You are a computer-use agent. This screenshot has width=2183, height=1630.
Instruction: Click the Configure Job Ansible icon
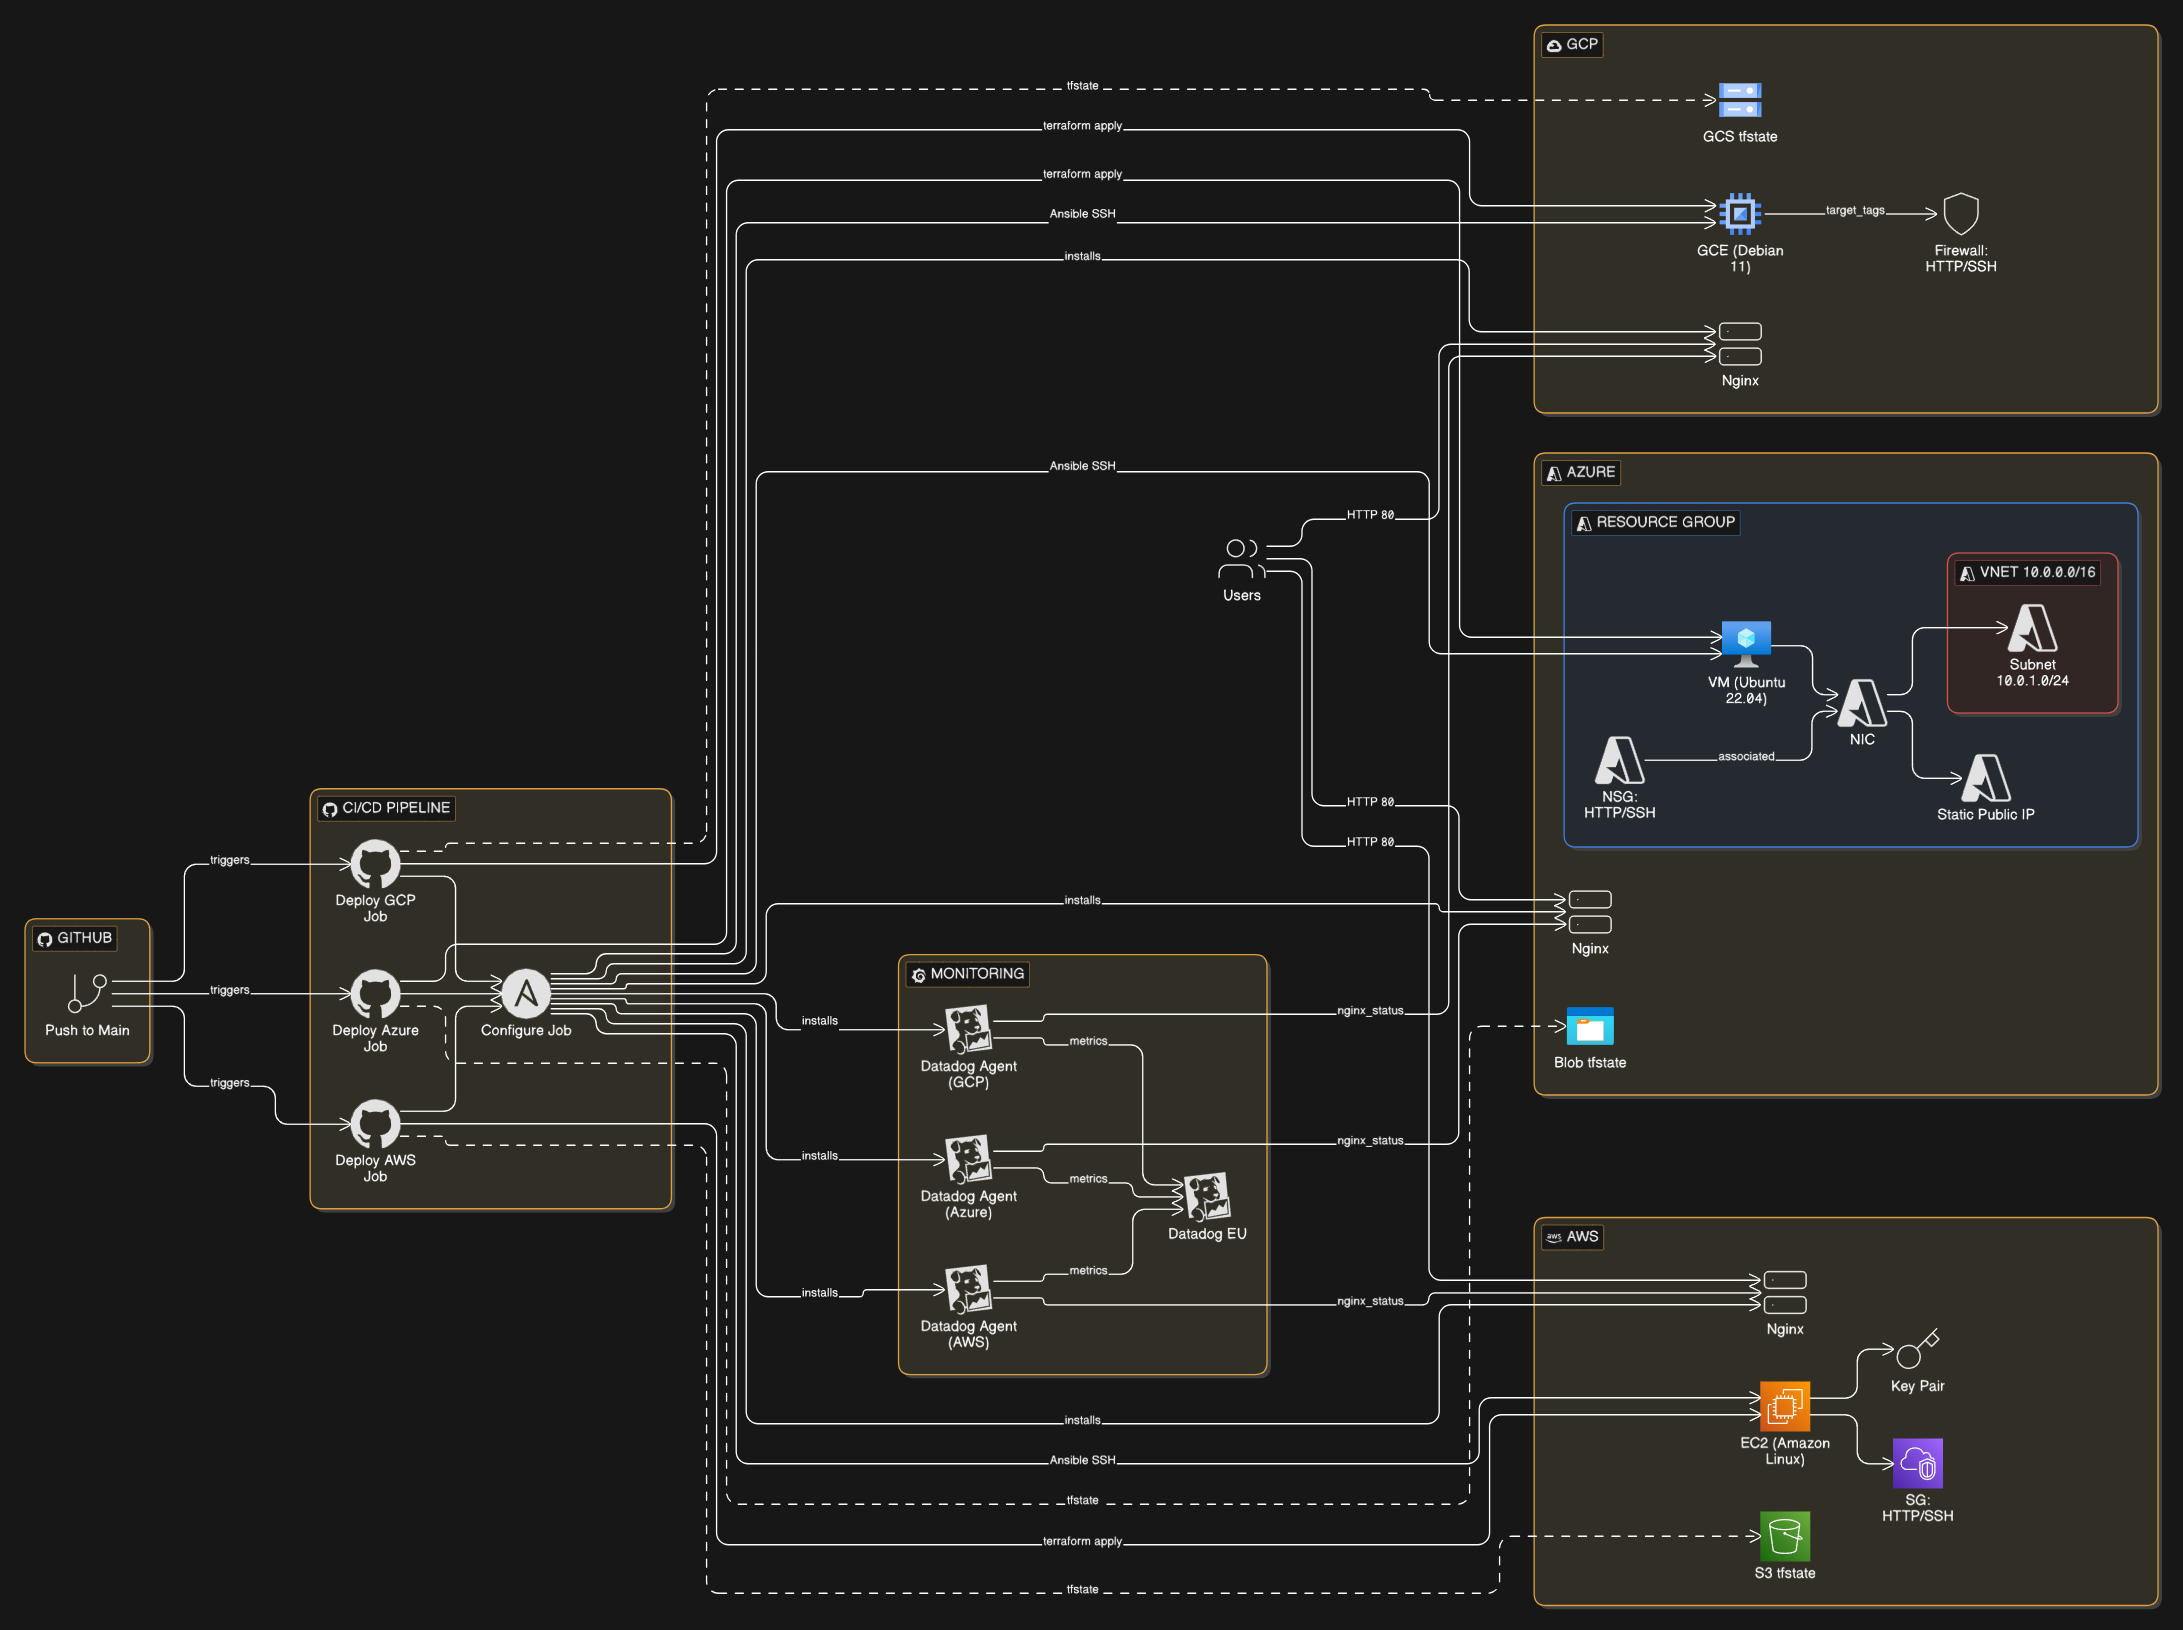(526, 994)
